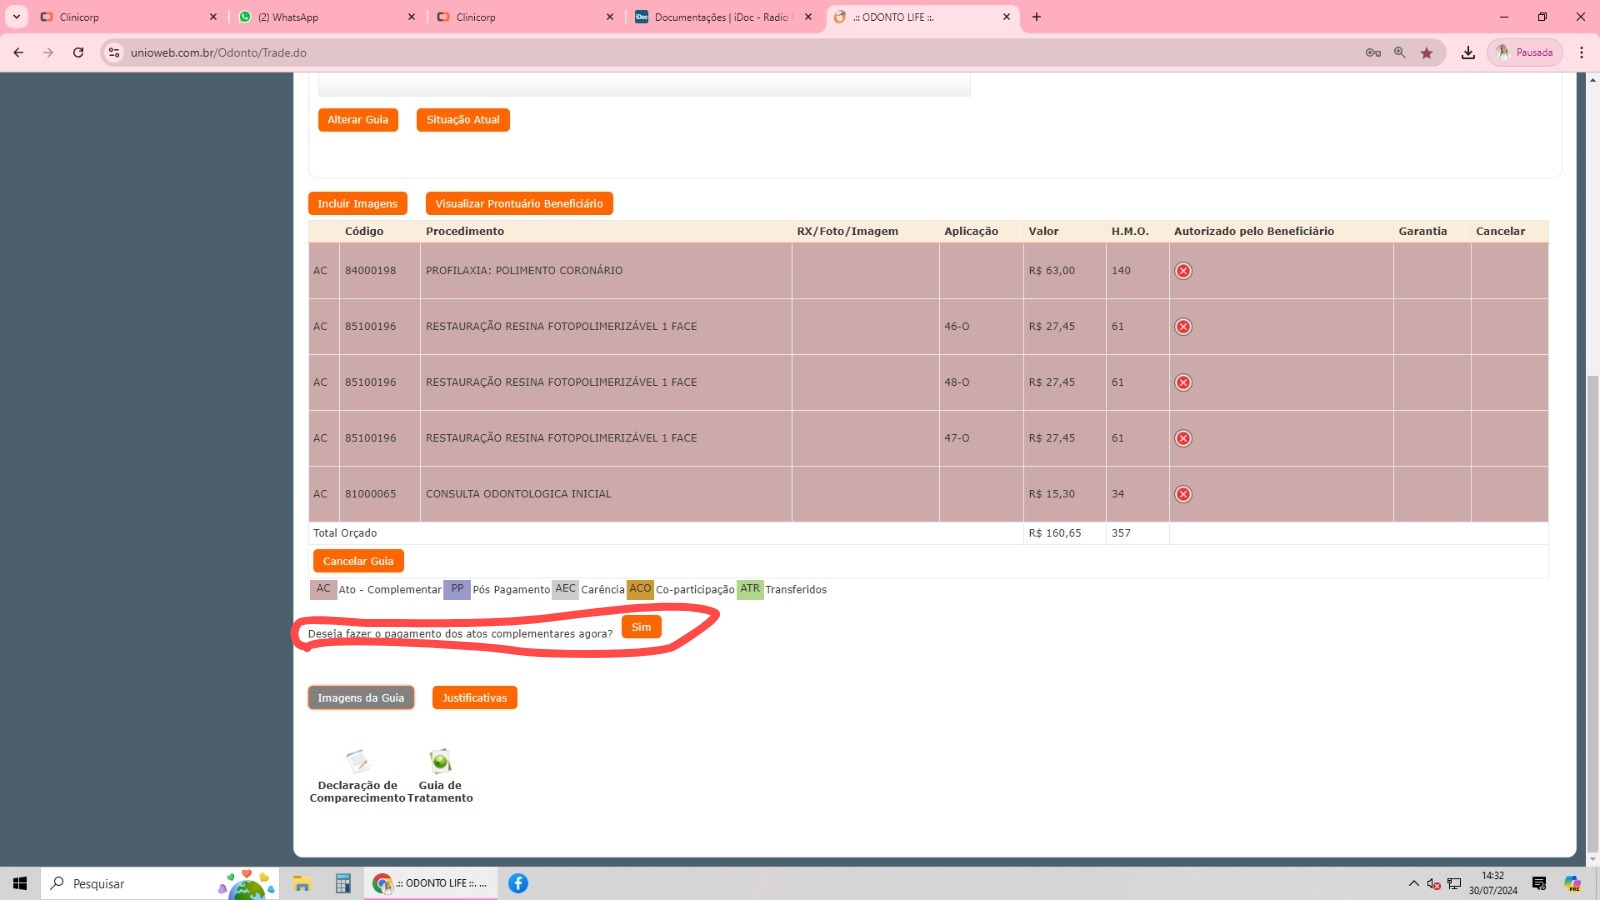Click the AC legend color swatch

pyautogui.click(x=323, y=589)
